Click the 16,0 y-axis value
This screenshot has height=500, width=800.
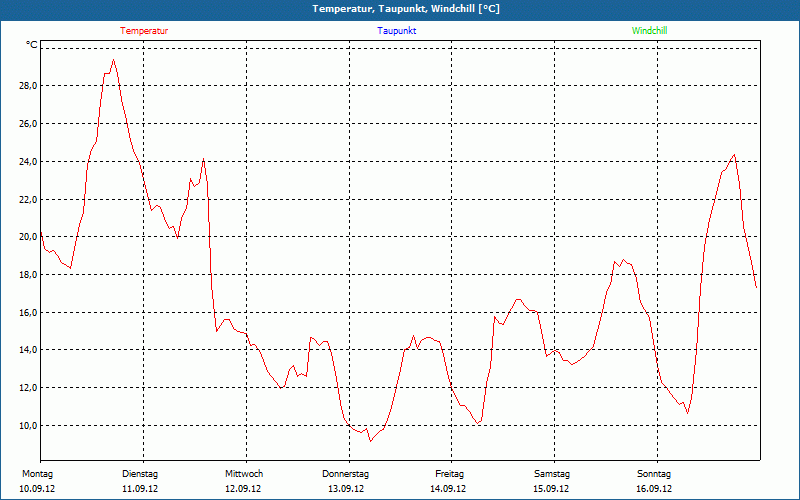point(28,312)
